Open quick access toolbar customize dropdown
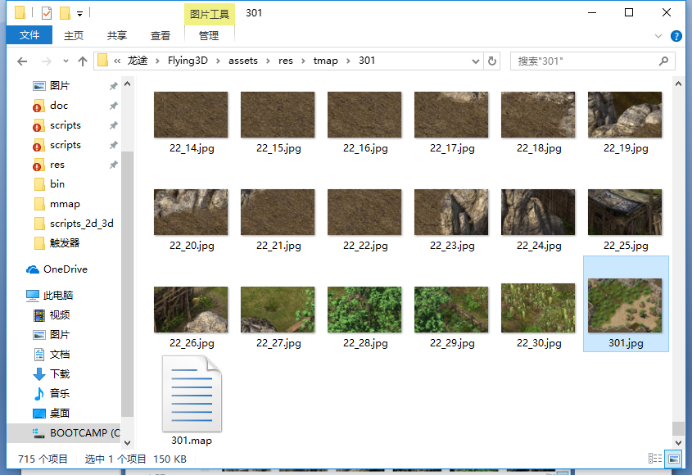The height and width of the screenshot is (476, 693). [80, 14]
